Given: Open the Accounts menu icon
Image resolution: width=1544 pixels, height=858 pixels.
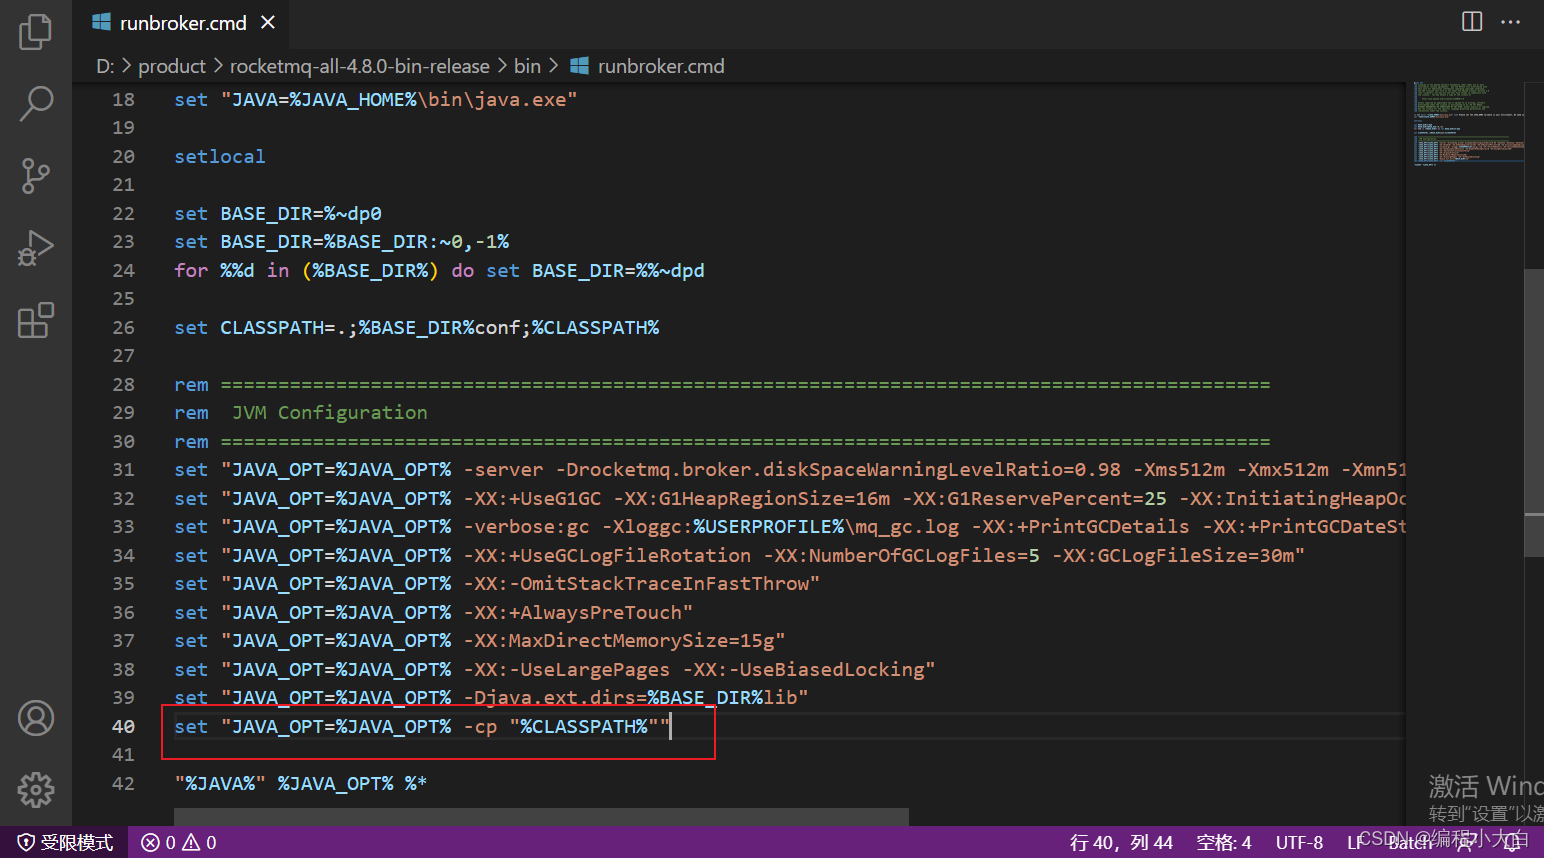Looking at the screenshot, I should (x=36, y=718).
